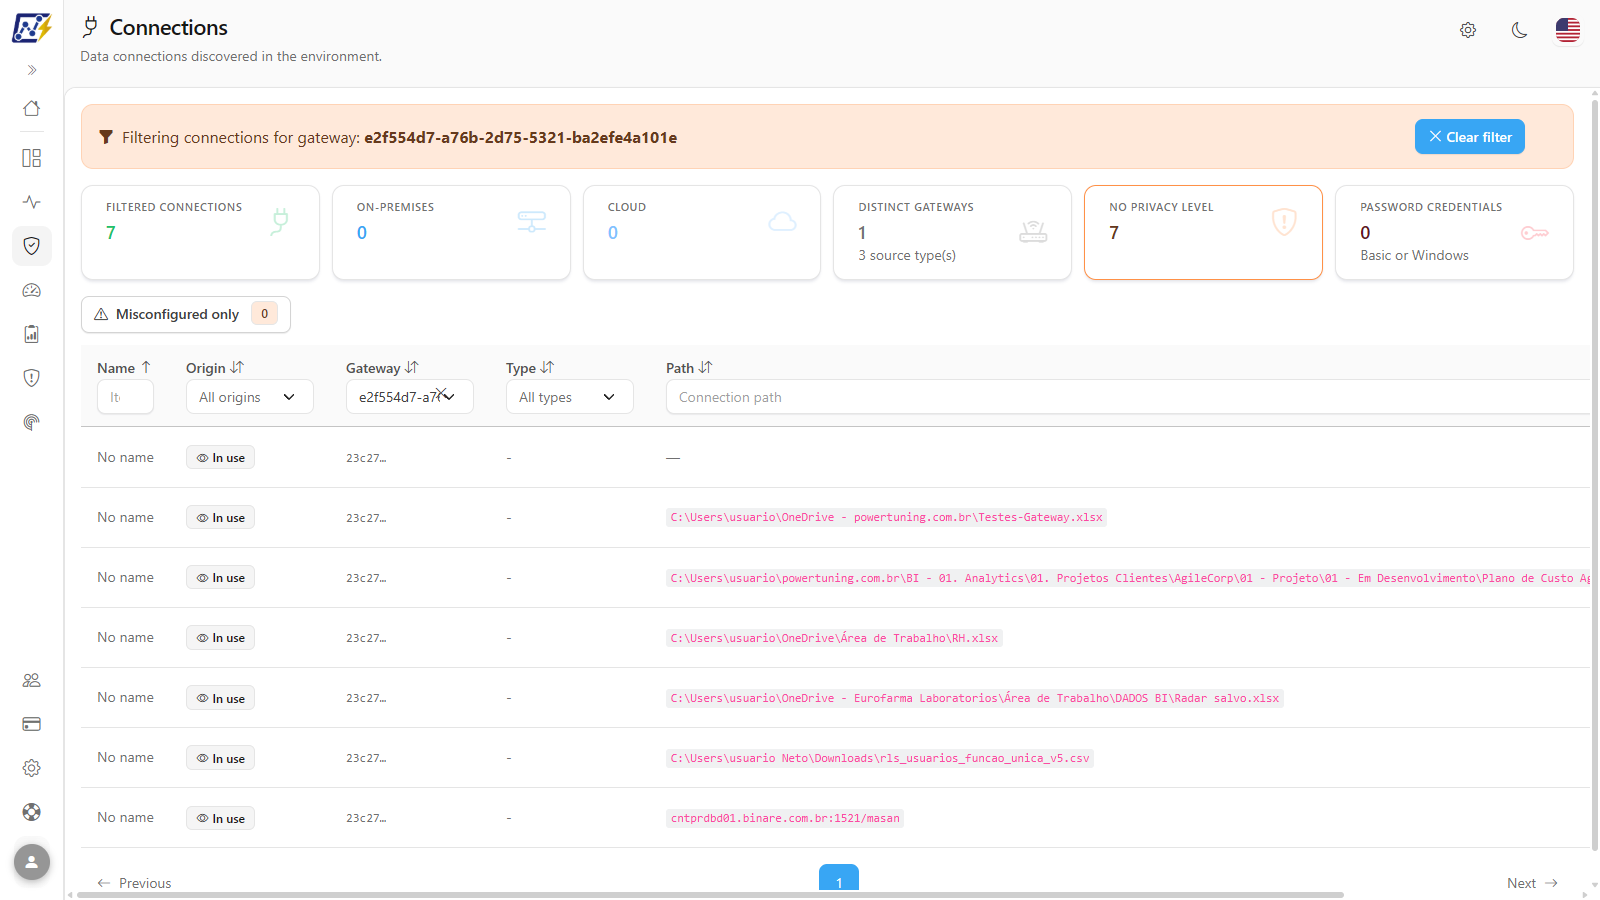This screenshot has width=1600, height=900.
Task: Open the shield alert sidebar icon
Action: [32, 378]
